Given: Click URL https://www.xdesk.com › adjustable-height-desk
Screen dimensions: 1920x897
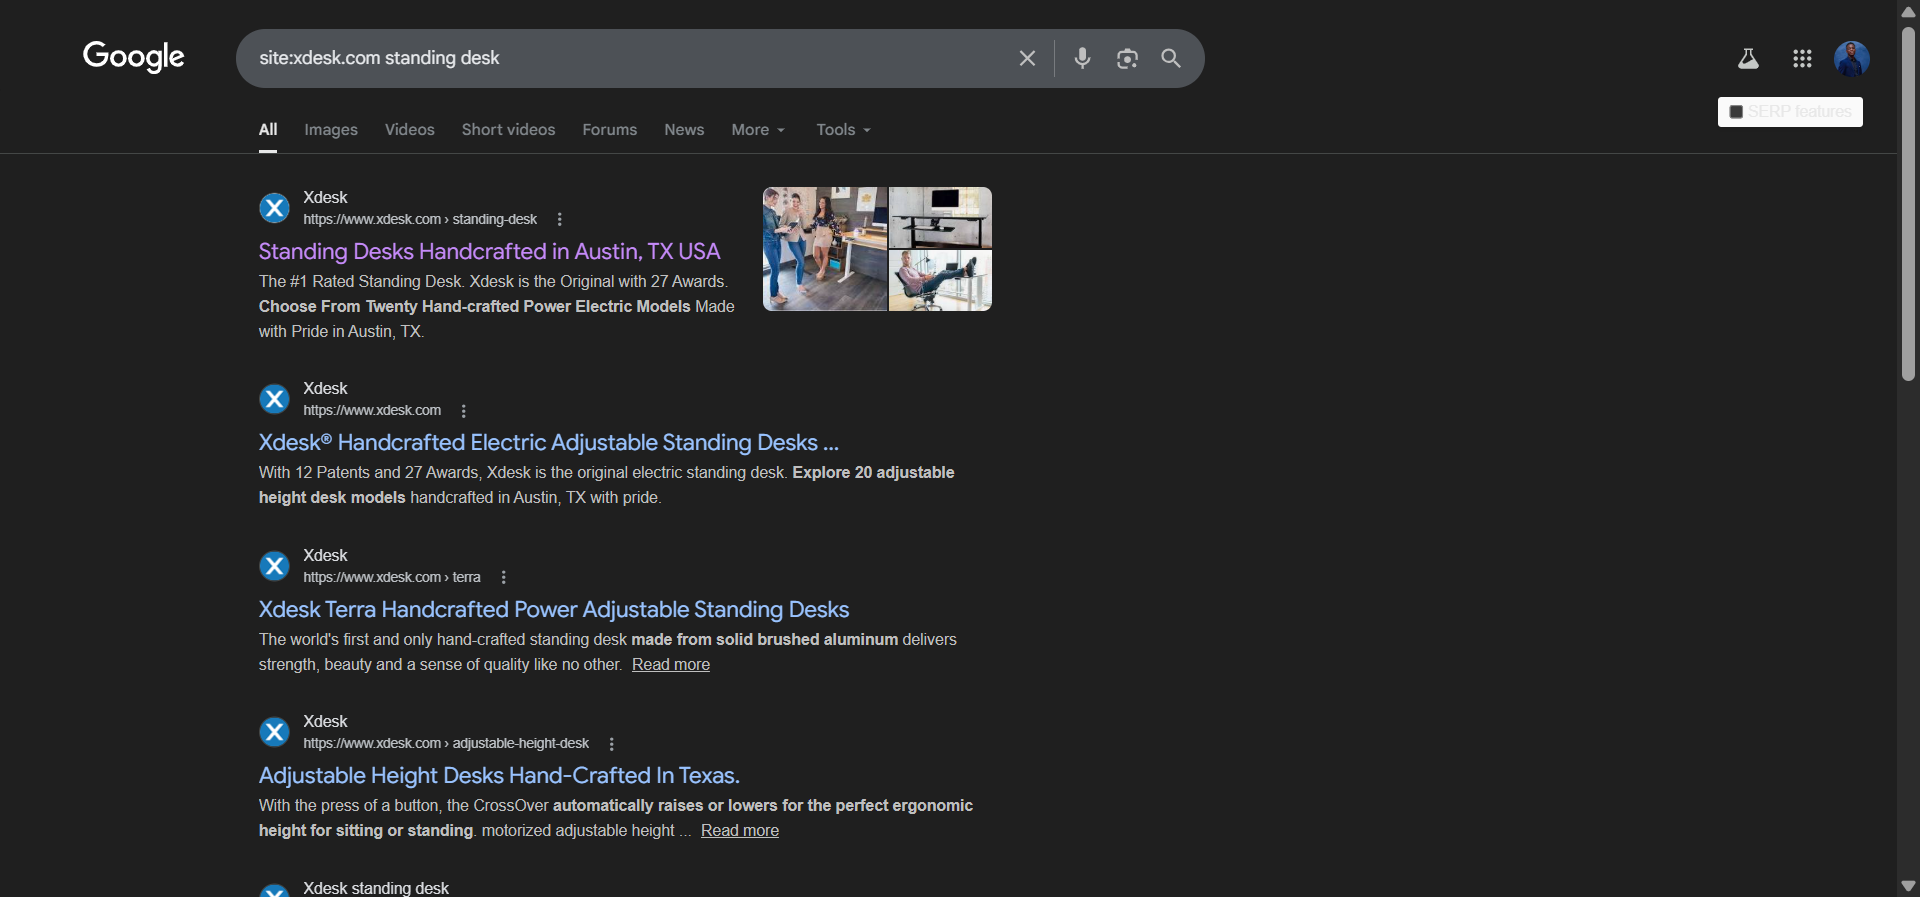Looking at the screenshot, I should (x=446, y=743).
